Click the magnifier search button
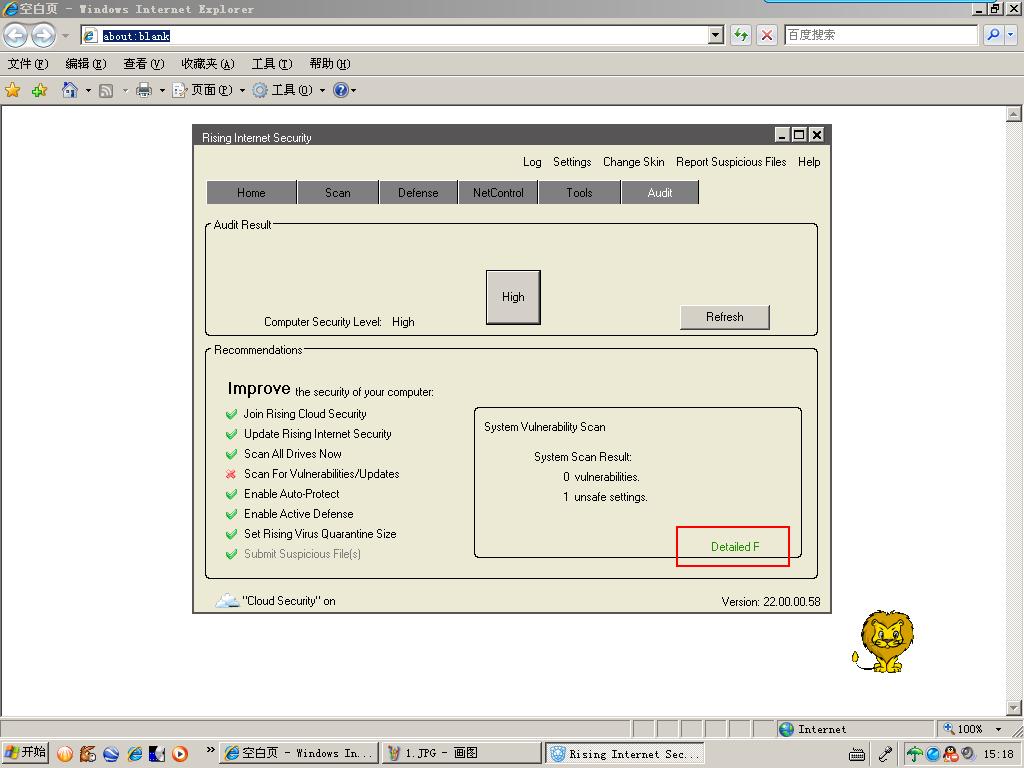This screenshot has height=768, width=1024. 993,35
